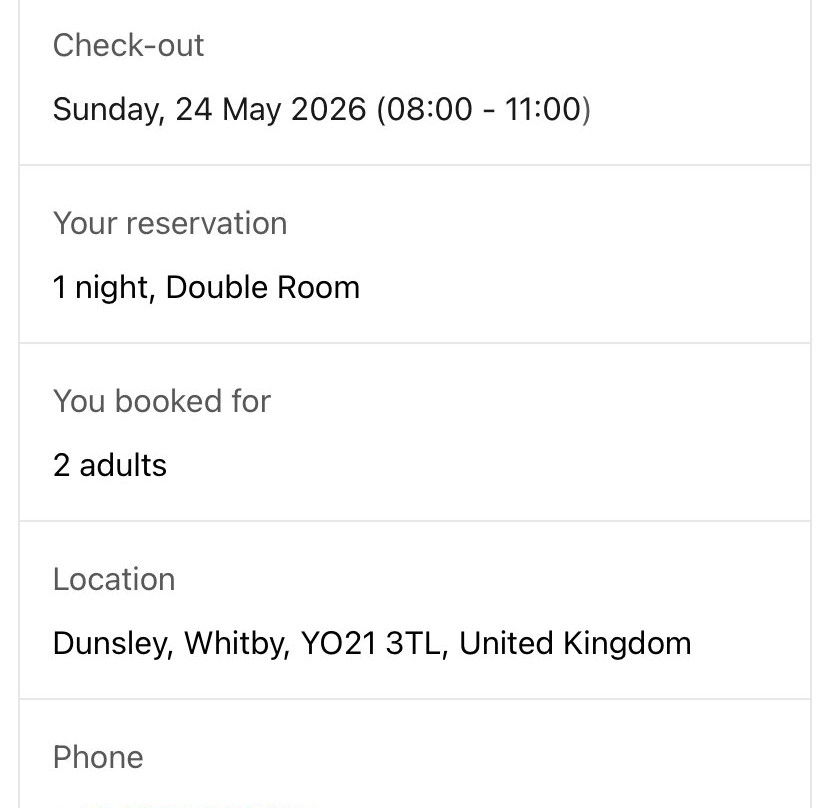828x808 pixels.
Task: Select the Sunday, 24 May 2026 check-out date
Action: pos(210,110)
